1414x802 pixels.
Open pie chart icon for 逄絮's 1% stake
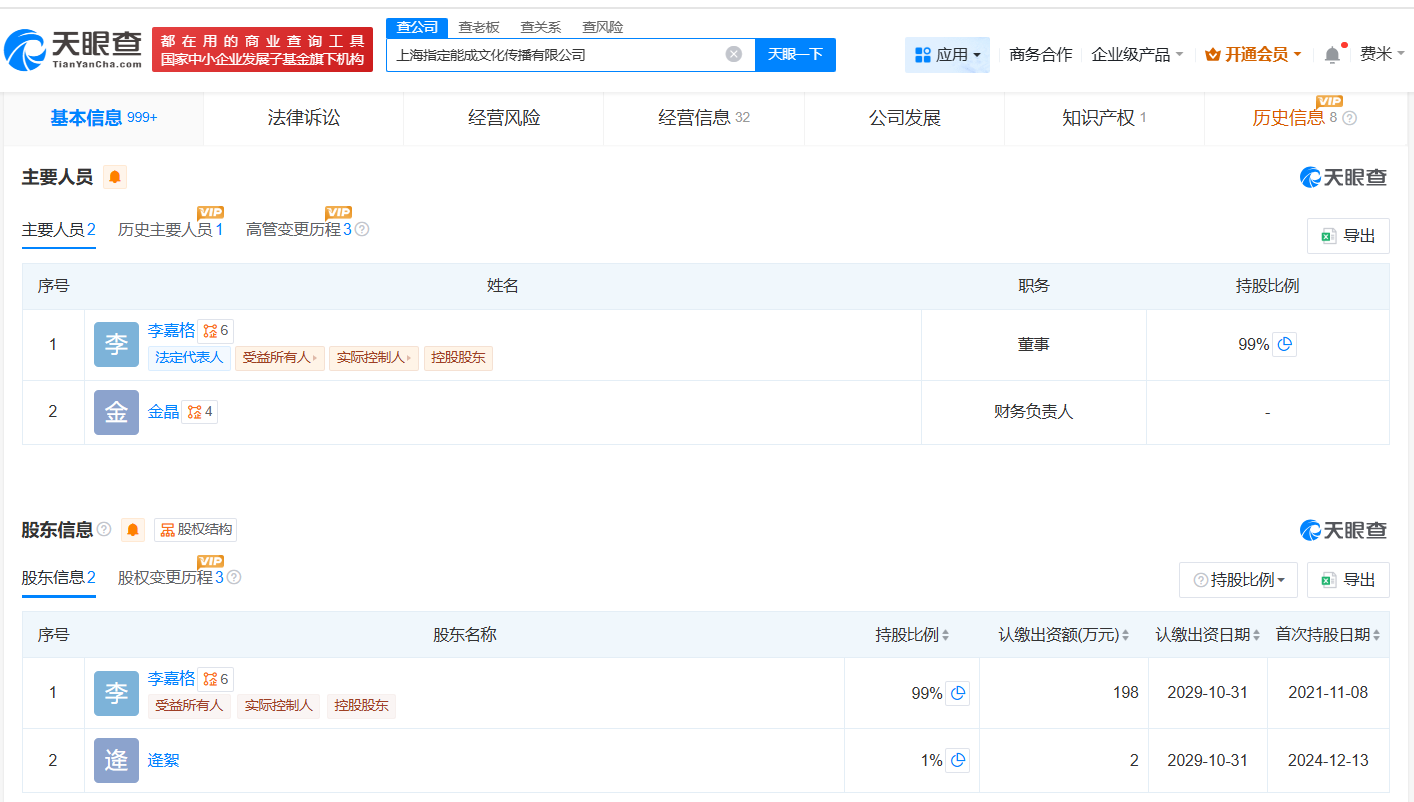[x=958, y=760]
